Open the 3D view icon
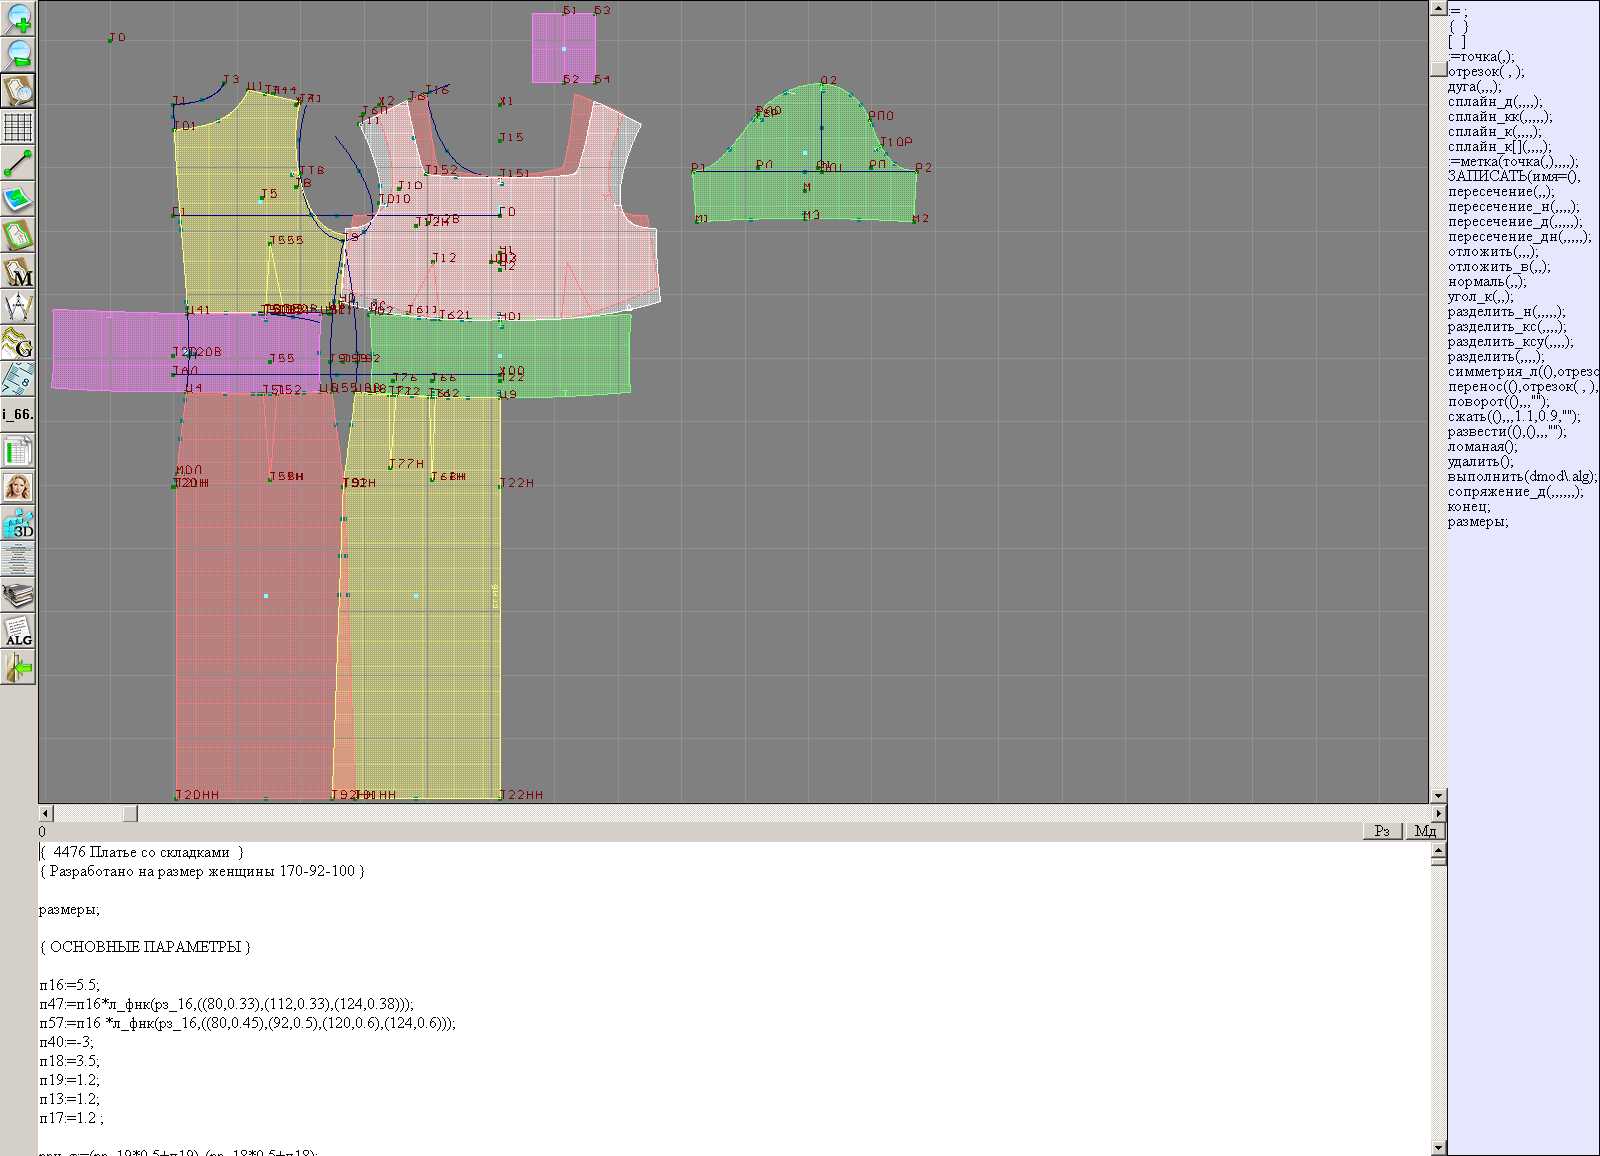1600x1156 pixels. coord(18,523)
